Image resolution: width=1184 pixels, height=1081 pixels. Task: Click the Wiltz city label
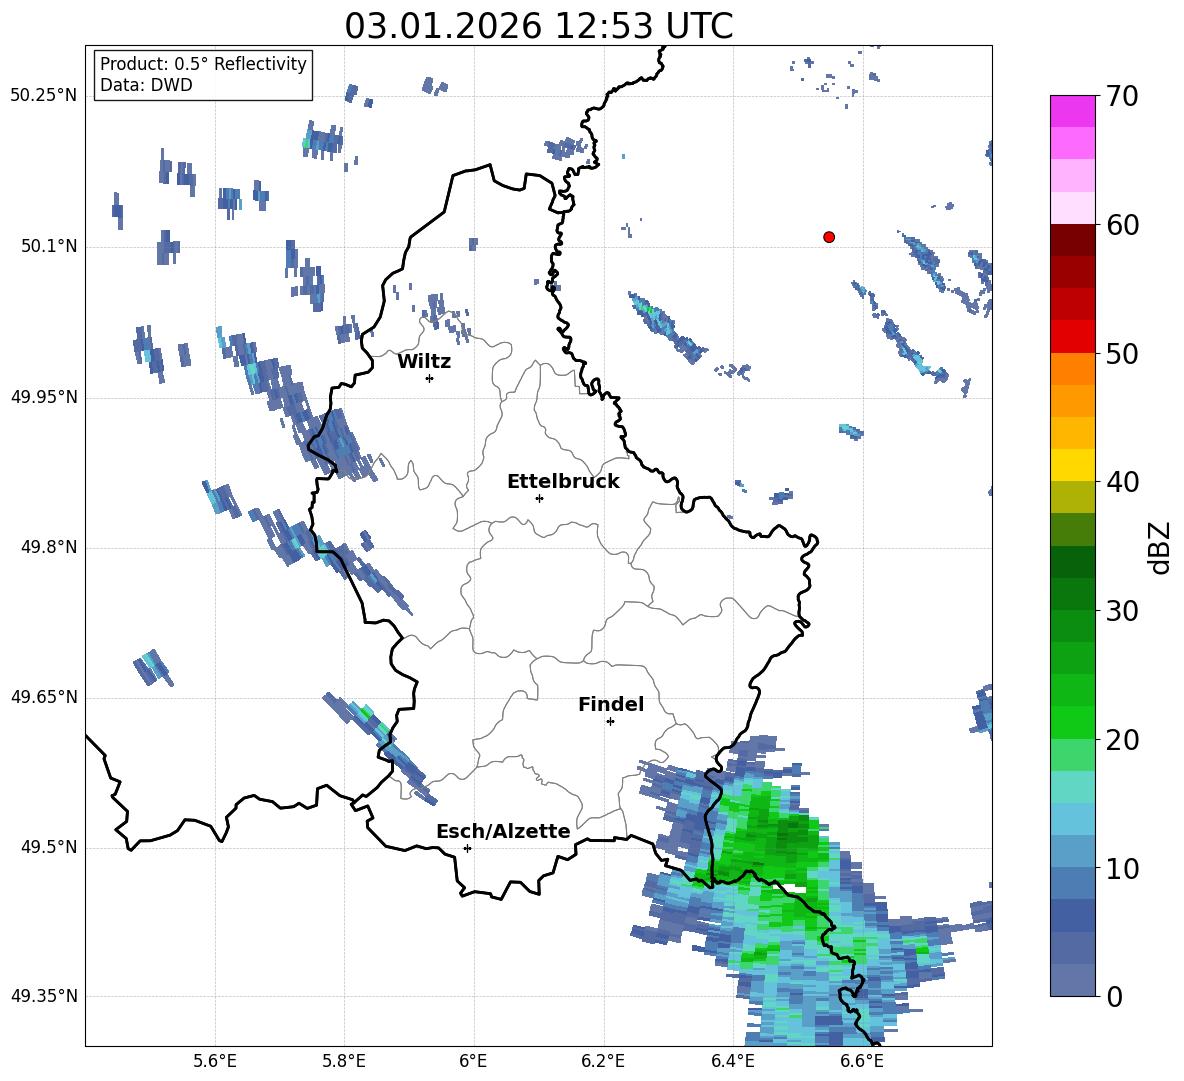tap(424, 362)
